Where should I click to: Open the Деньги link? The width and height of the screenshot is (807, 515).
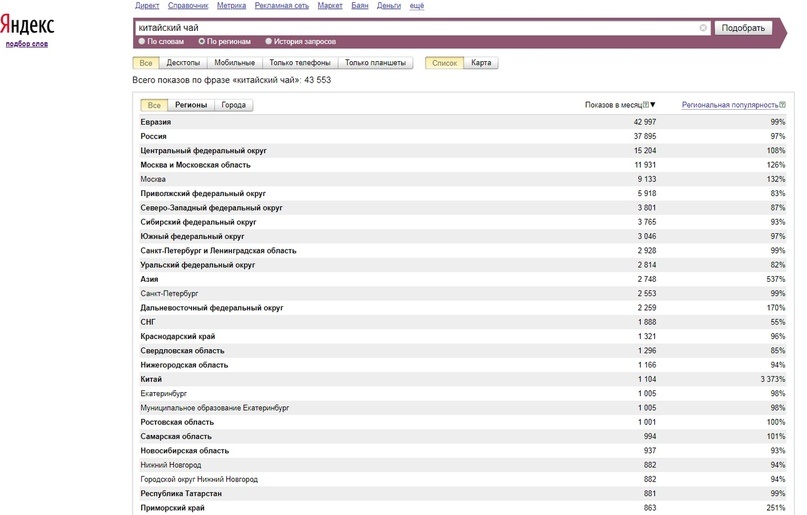(x=389, y=6)
